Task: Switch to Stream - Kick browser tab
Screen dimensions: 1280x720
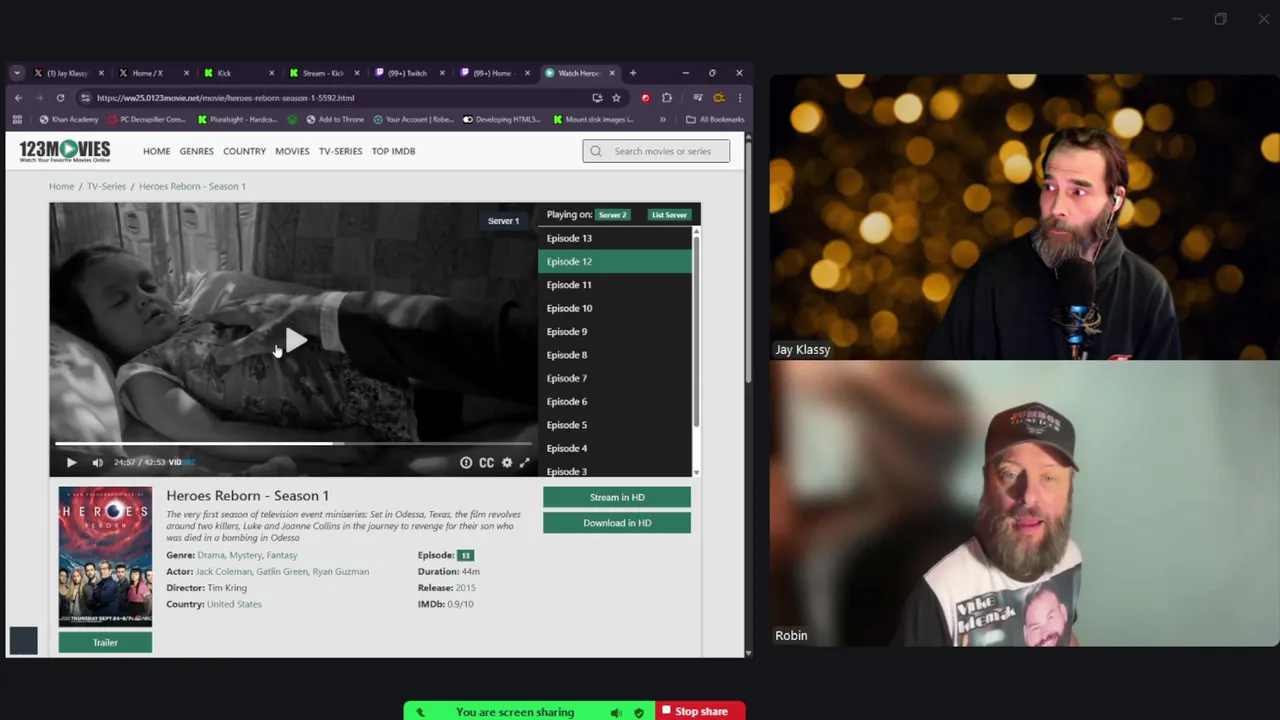Action: tap(322, 73)
